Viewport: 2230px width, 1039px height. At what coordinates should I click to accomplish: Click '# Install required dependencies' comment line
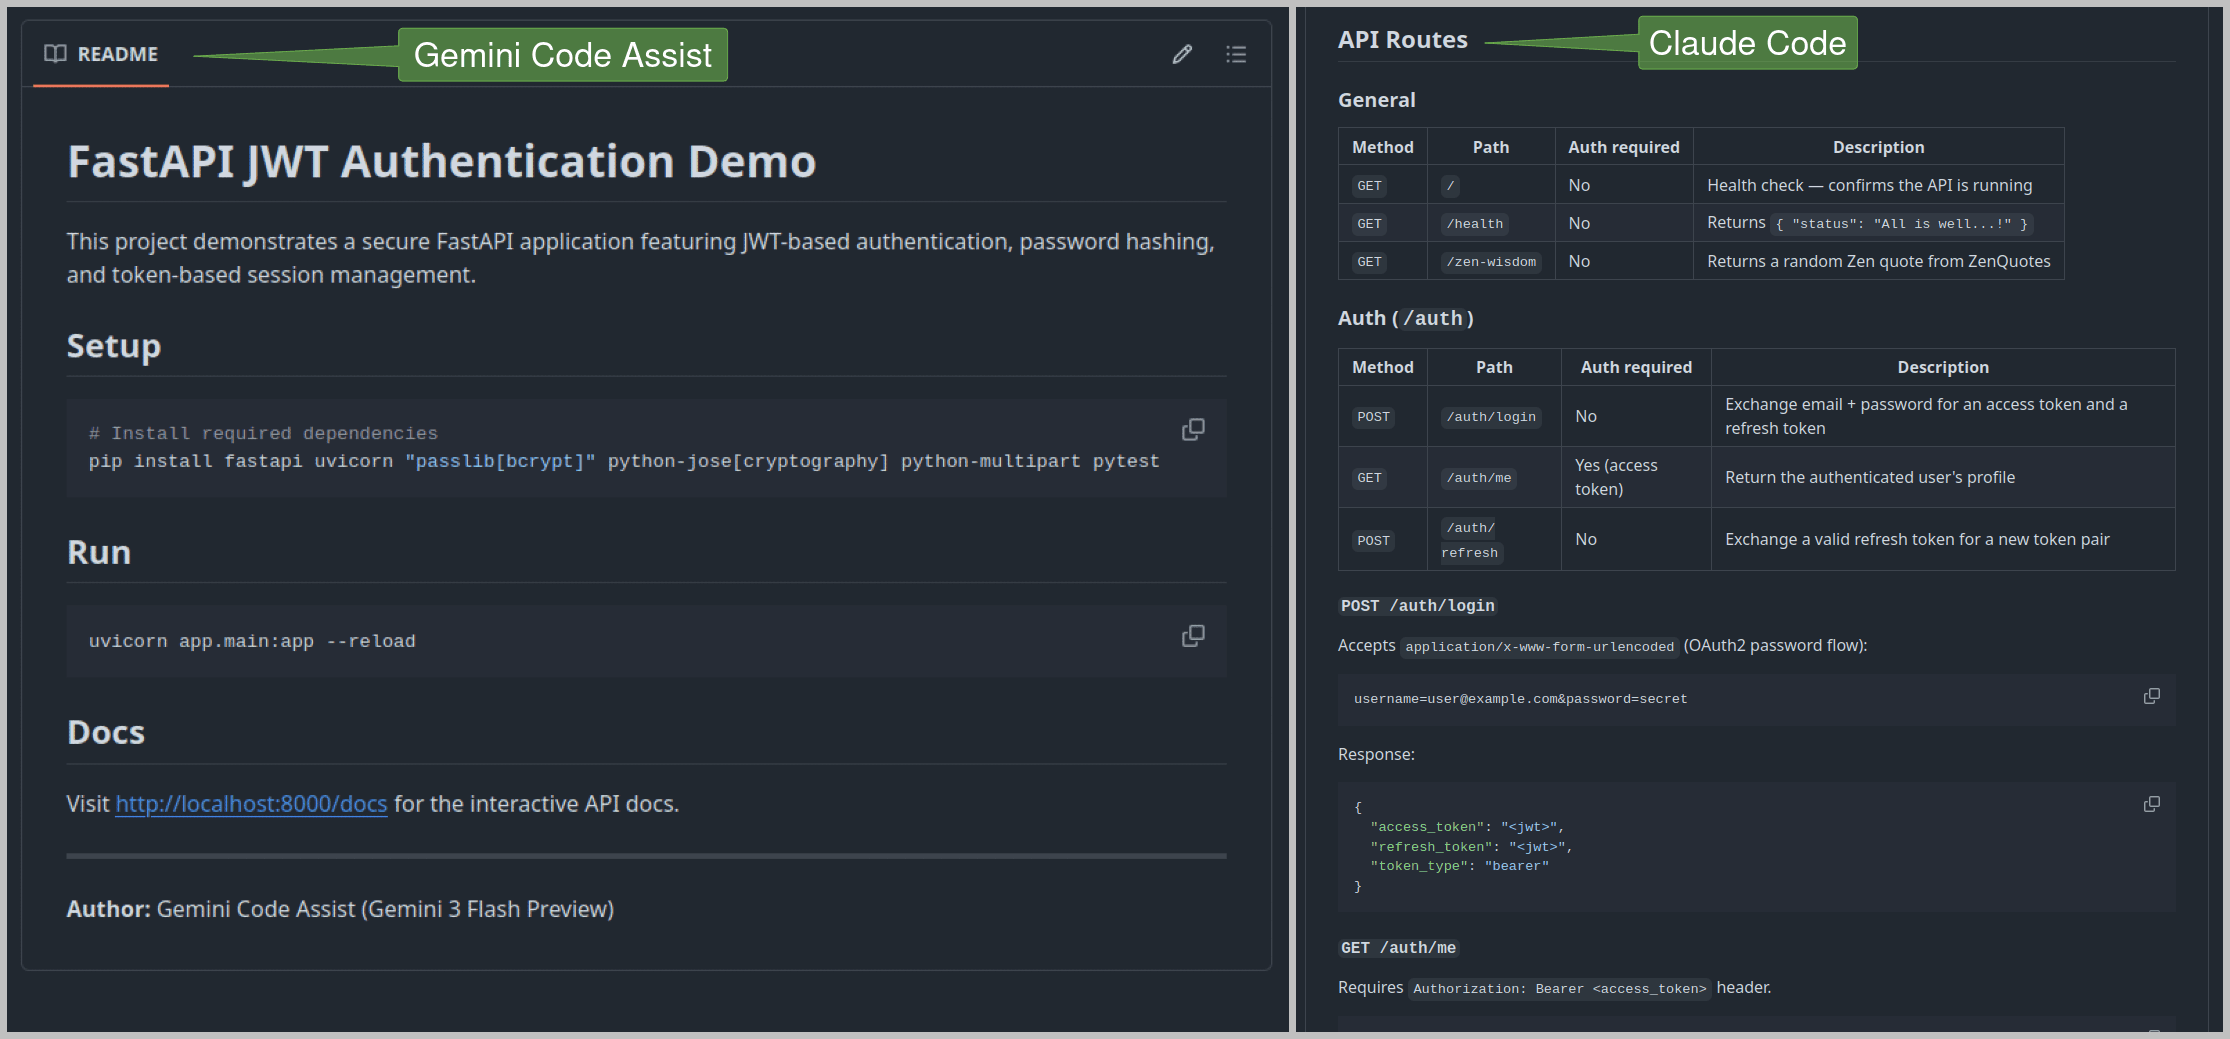pos(263,433)
